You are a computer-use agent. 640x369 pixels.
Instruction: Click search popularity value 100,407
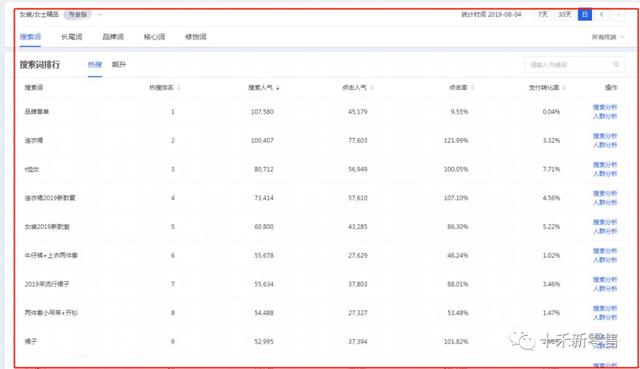click(262, 140)
